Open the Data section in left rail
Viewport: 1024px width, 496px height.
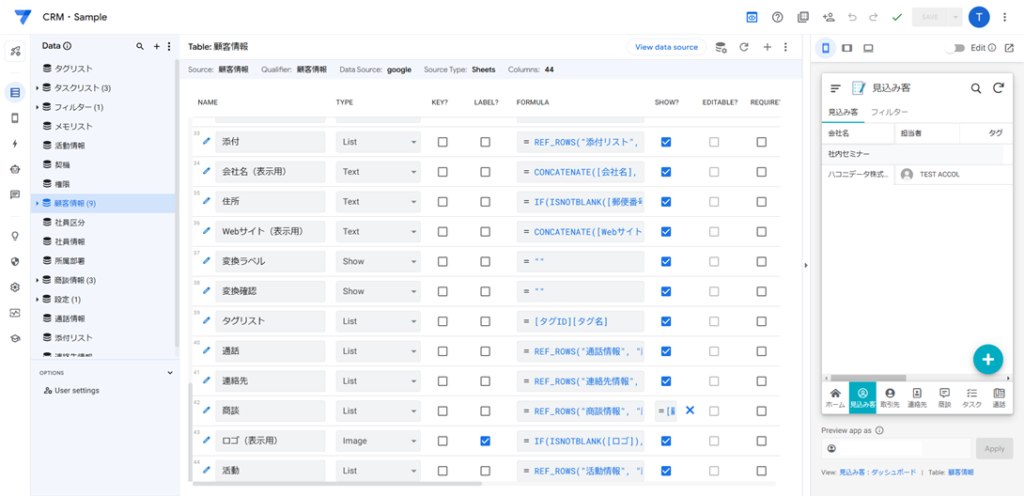point(15,92)
